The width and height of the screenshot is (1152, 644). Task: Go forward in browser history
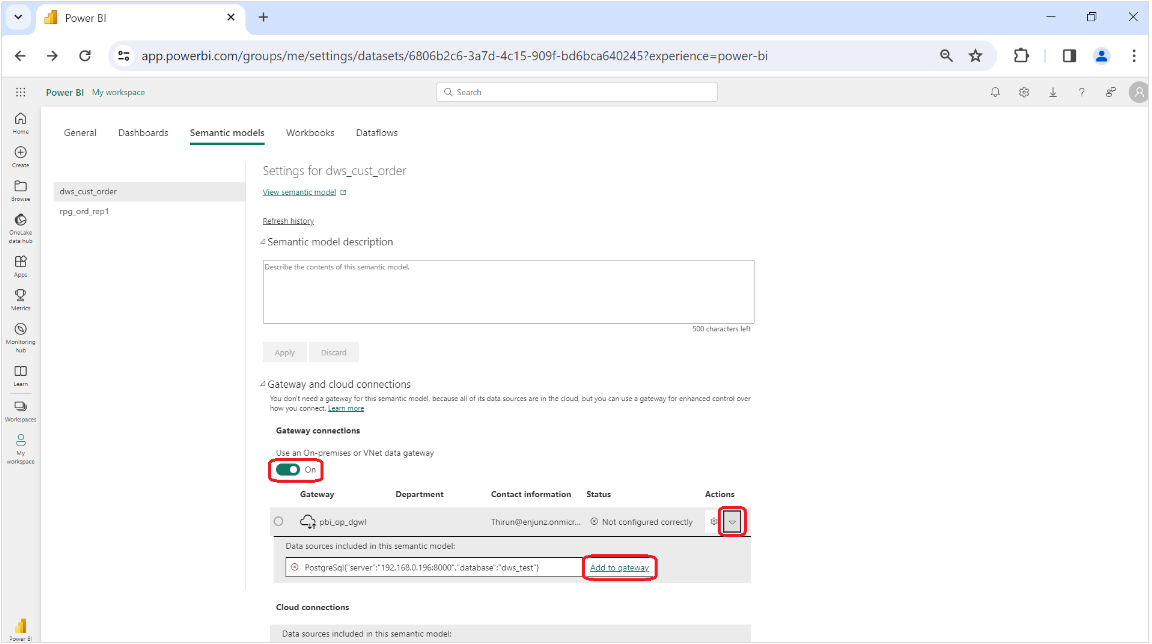52,56
